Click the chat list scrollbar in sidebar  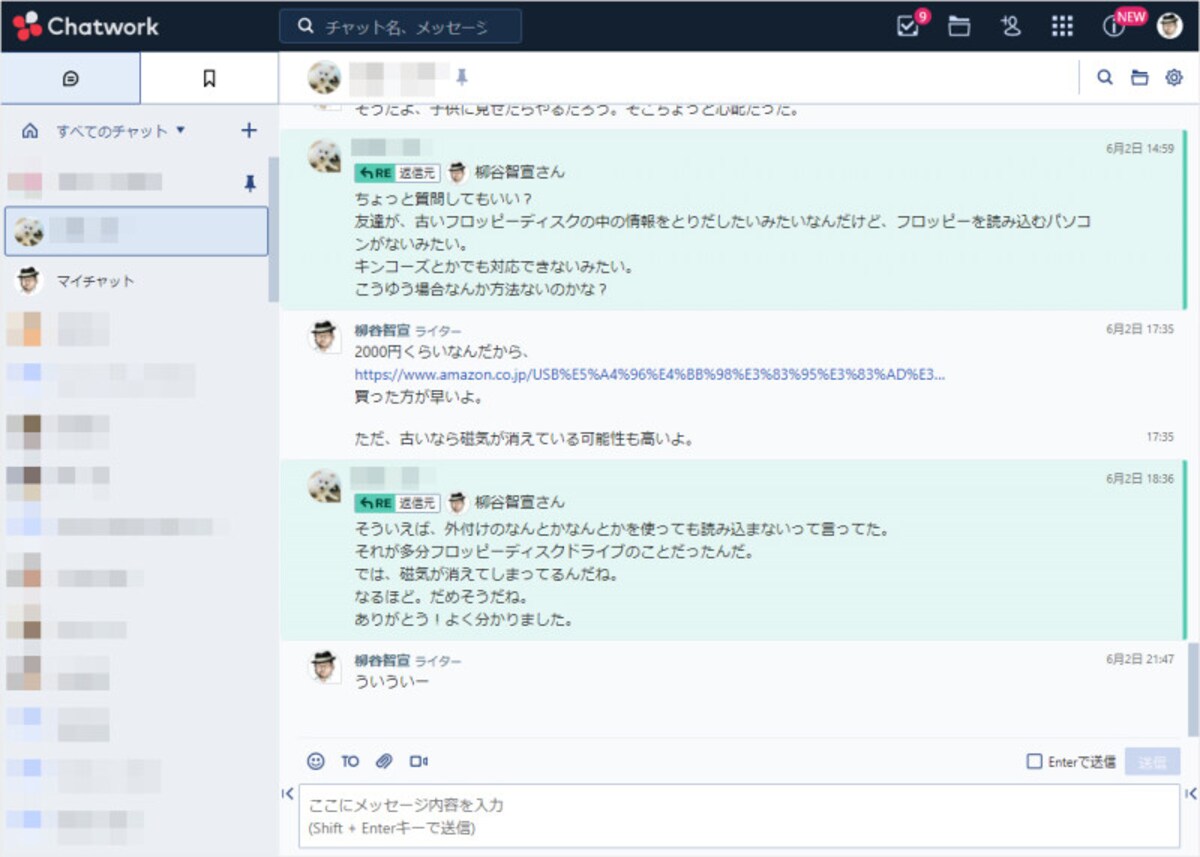[x=274, y=230]
